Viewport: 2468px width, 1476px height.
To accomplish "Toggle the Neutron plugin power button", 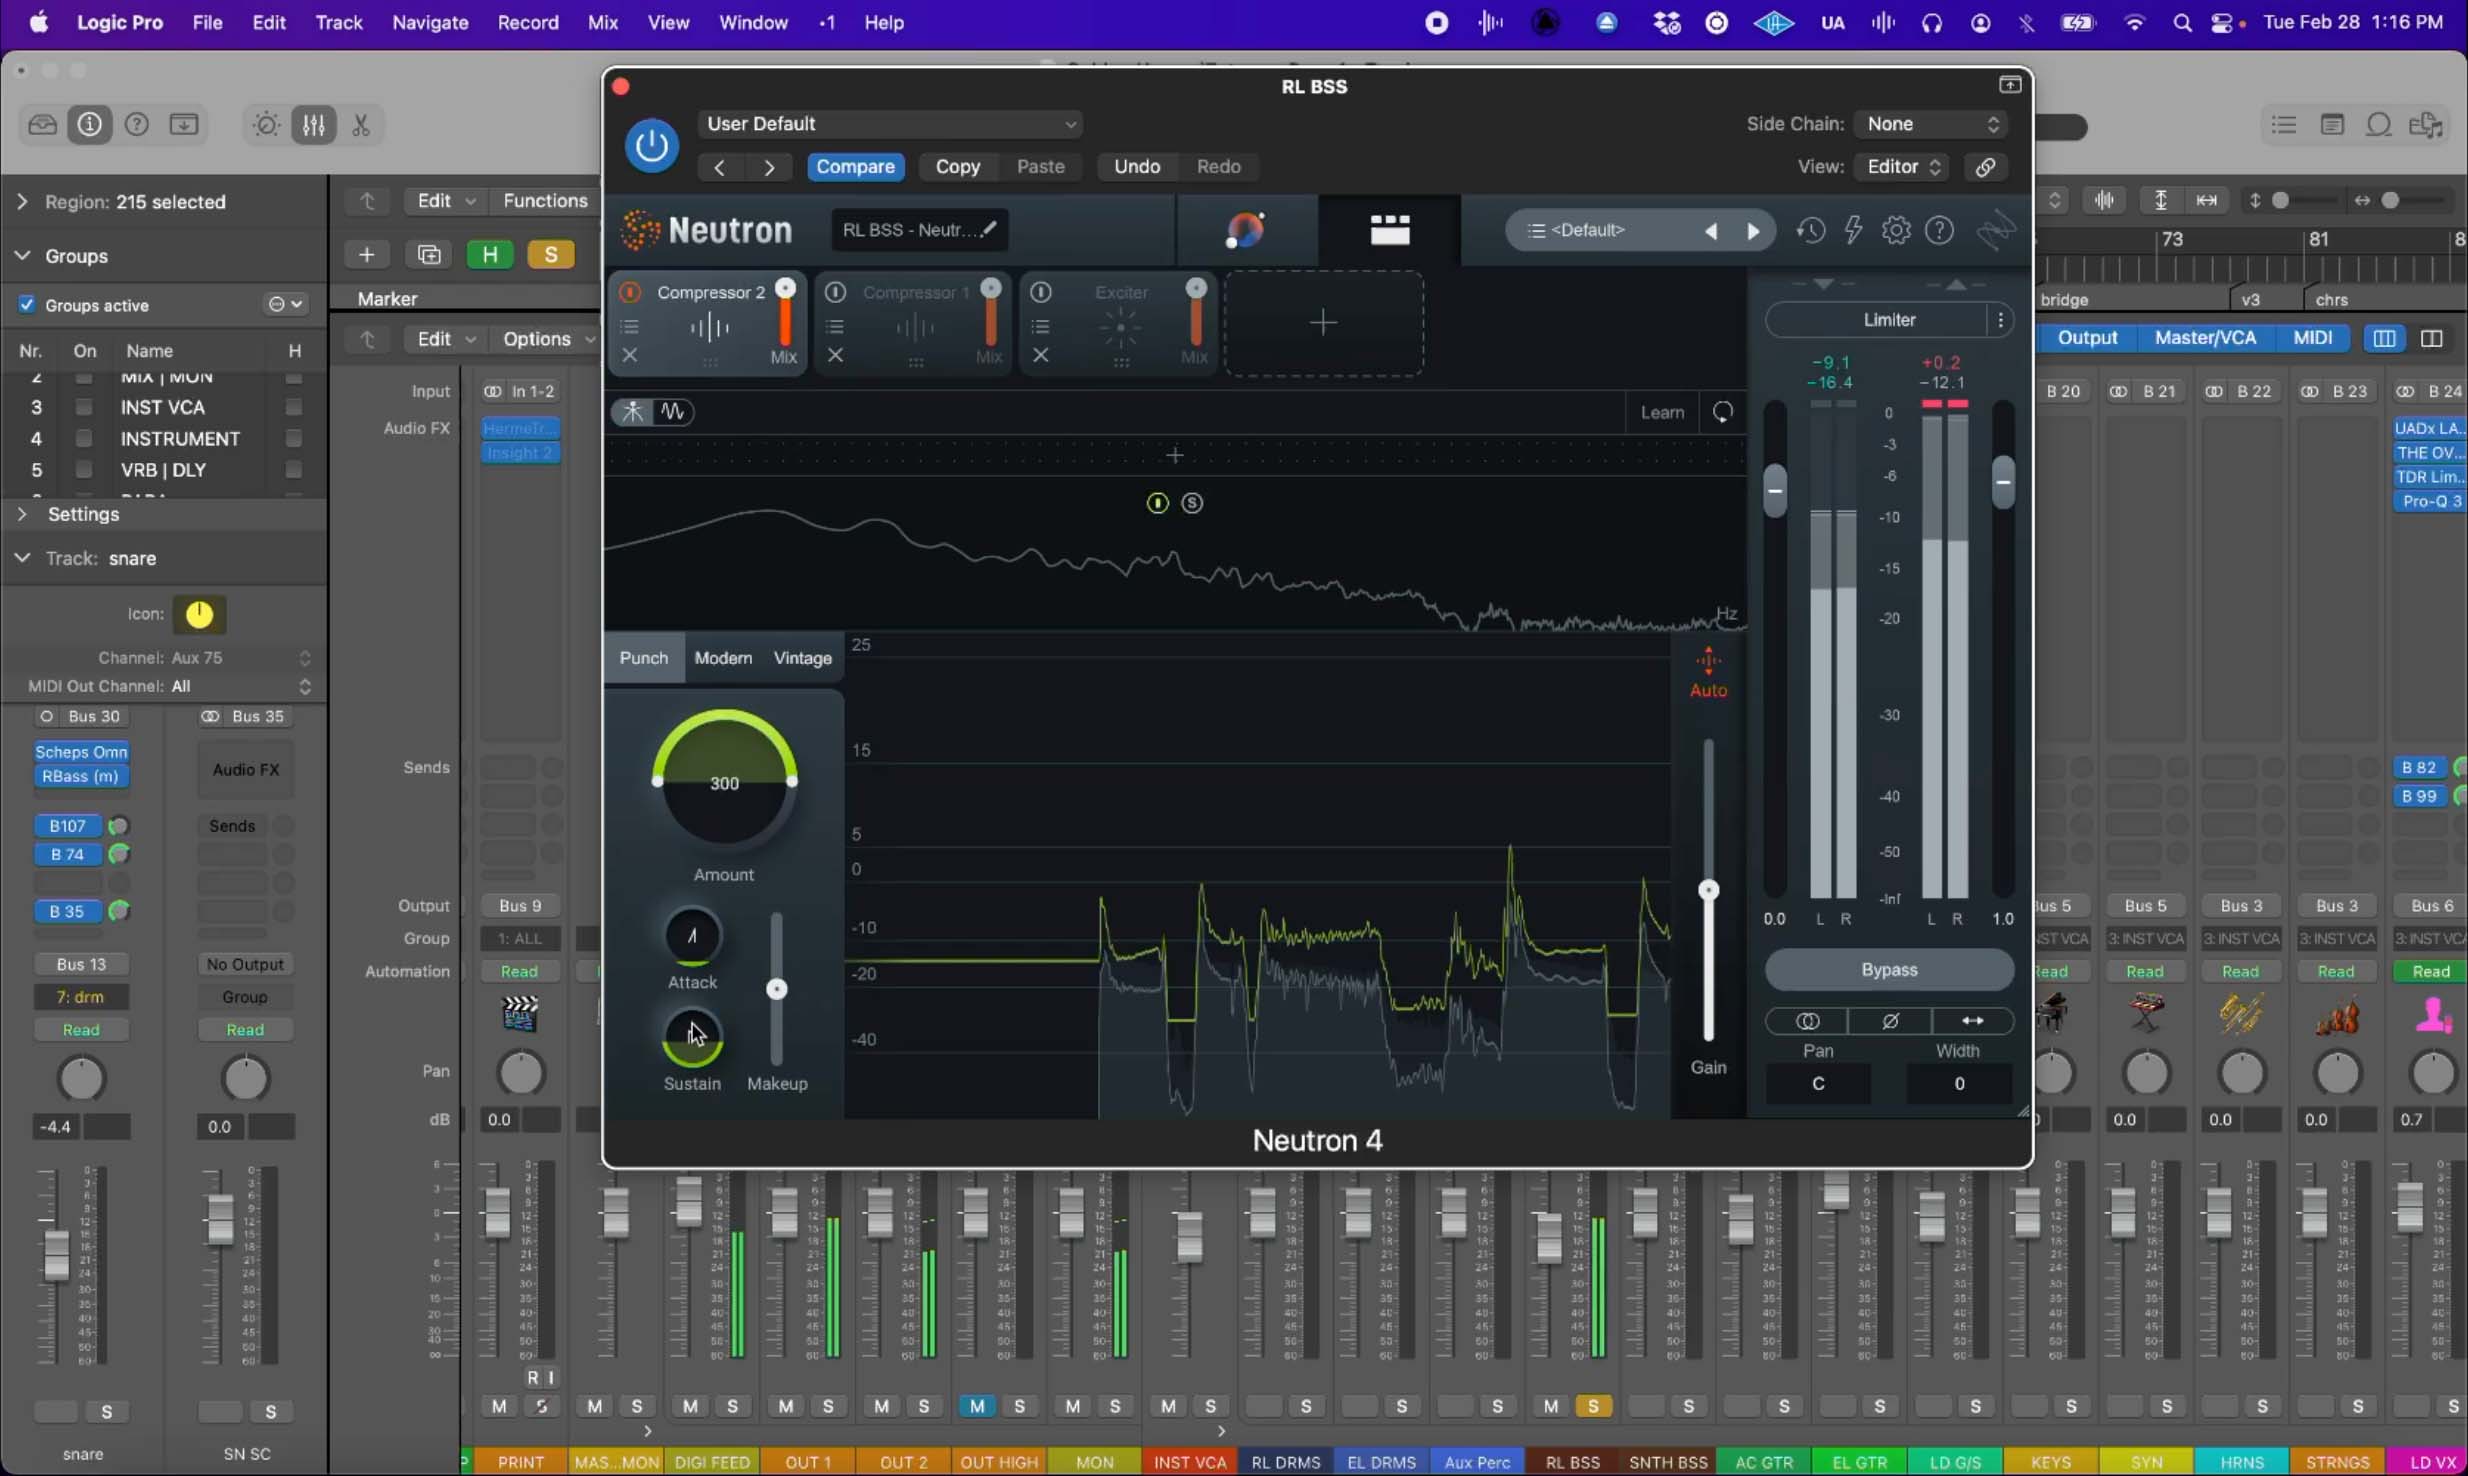I will click(651, 146).
